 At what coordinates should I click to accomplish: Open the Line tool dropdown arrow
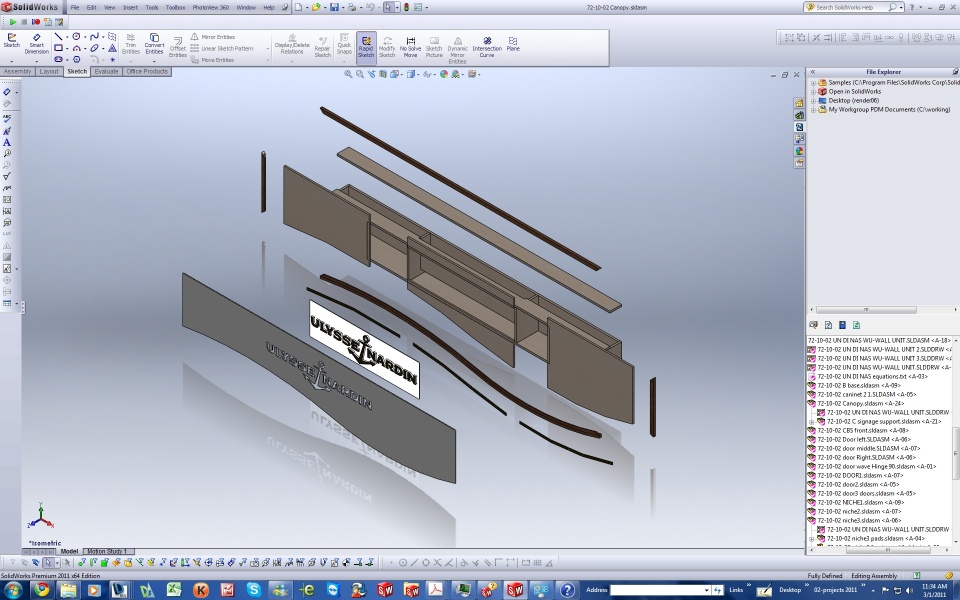[67, 37]
